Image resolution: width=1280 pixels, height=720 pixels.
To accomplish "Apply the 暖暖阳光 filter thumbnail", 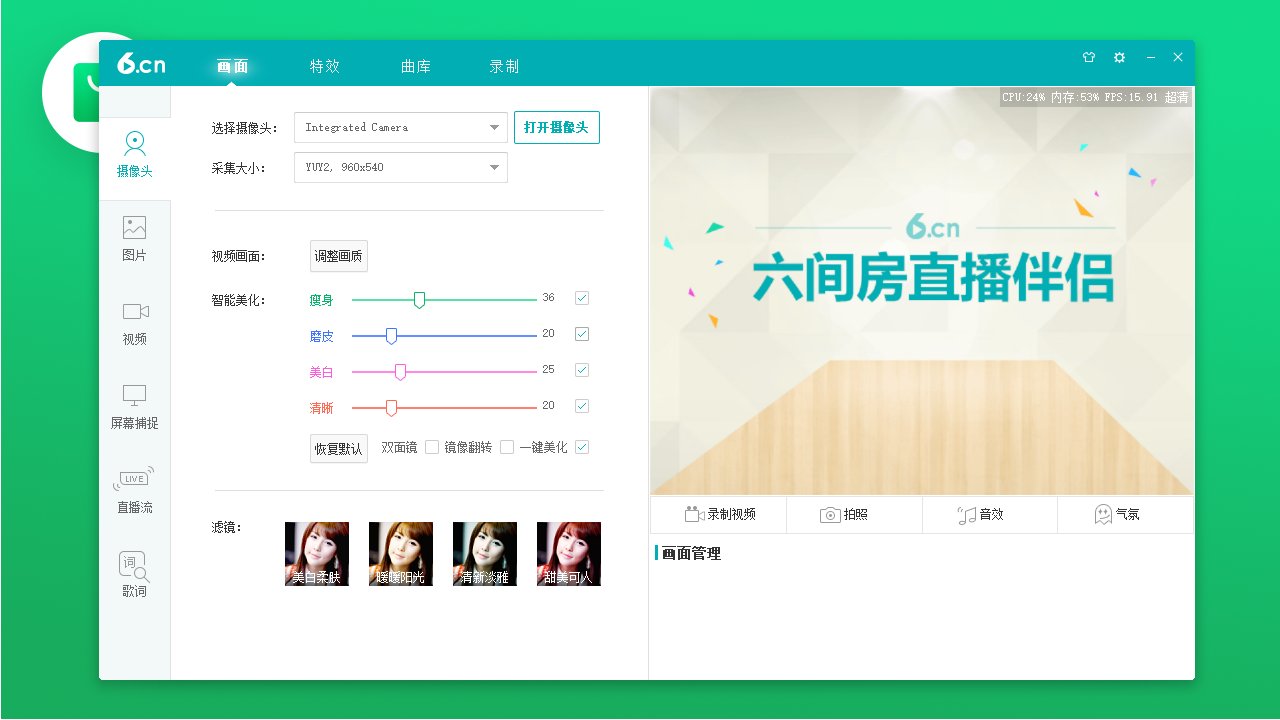I will click(x=401, y=554).
